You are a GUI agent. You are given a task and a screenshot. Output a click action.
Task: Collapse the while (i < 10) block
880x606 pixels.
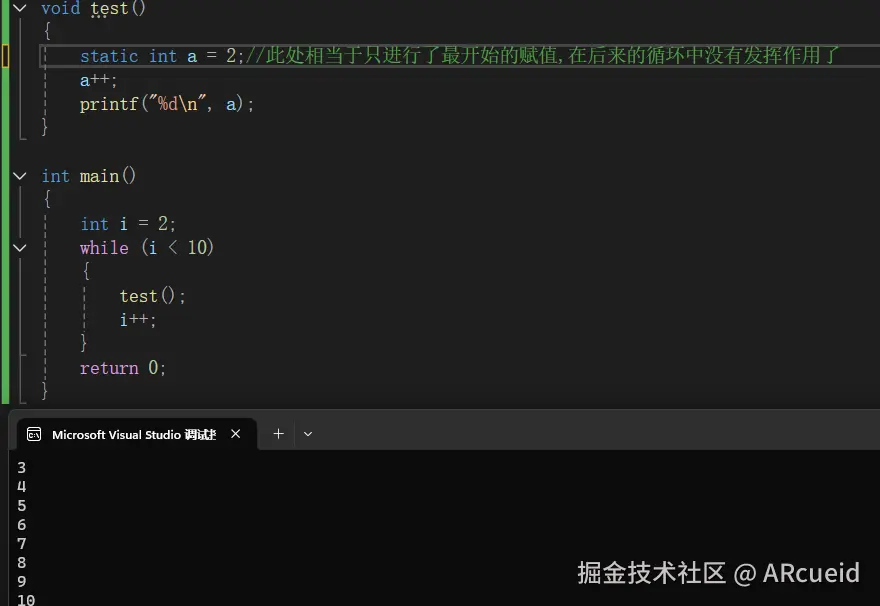[x=20, y=248]
